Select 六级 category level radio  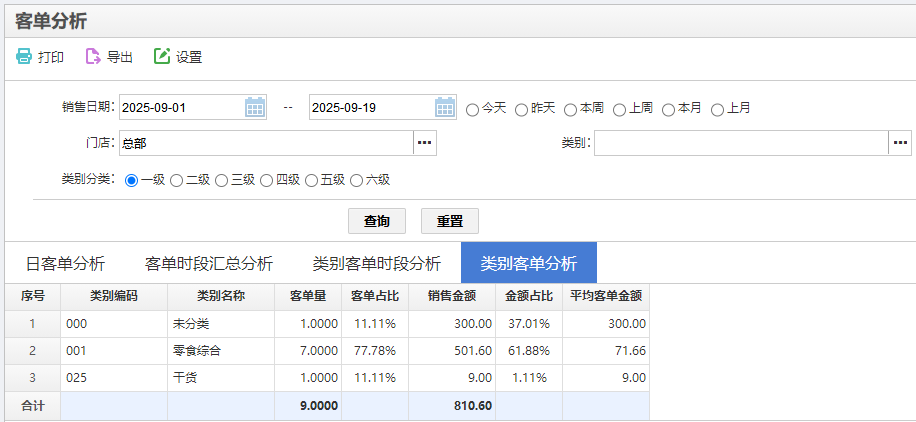[x=357, y=181]
